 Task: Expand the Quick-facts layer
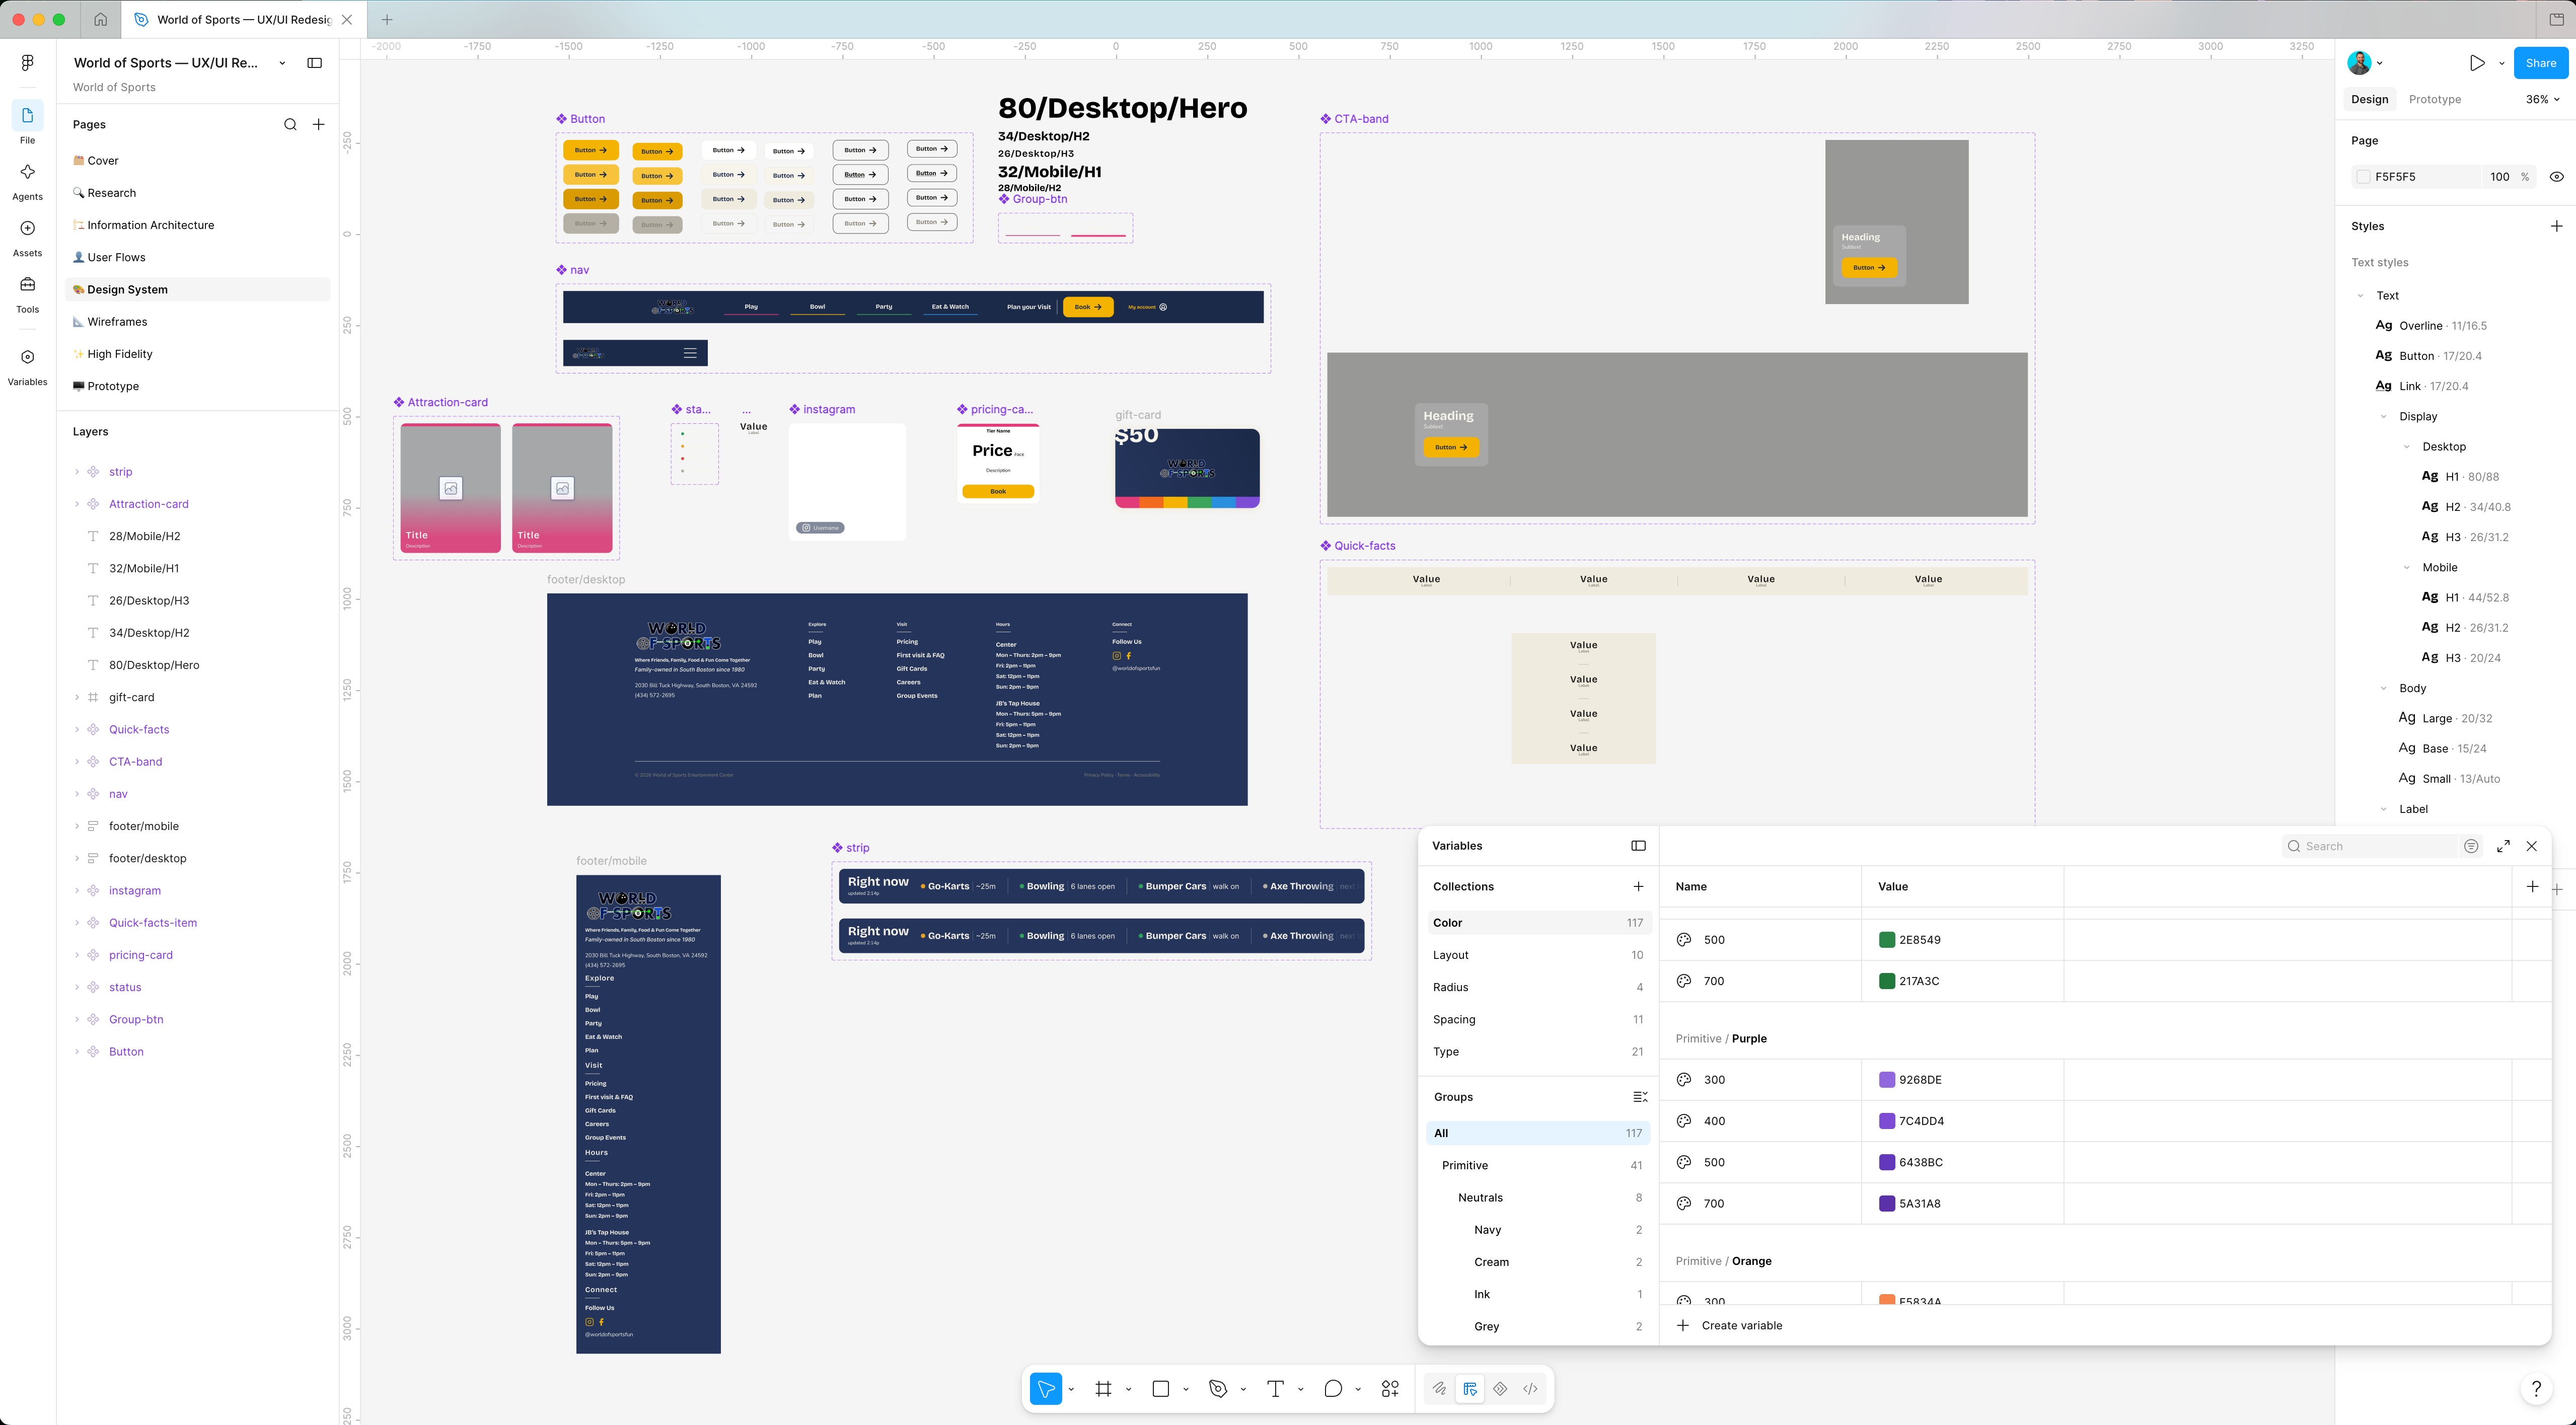[x=77, y=730]
